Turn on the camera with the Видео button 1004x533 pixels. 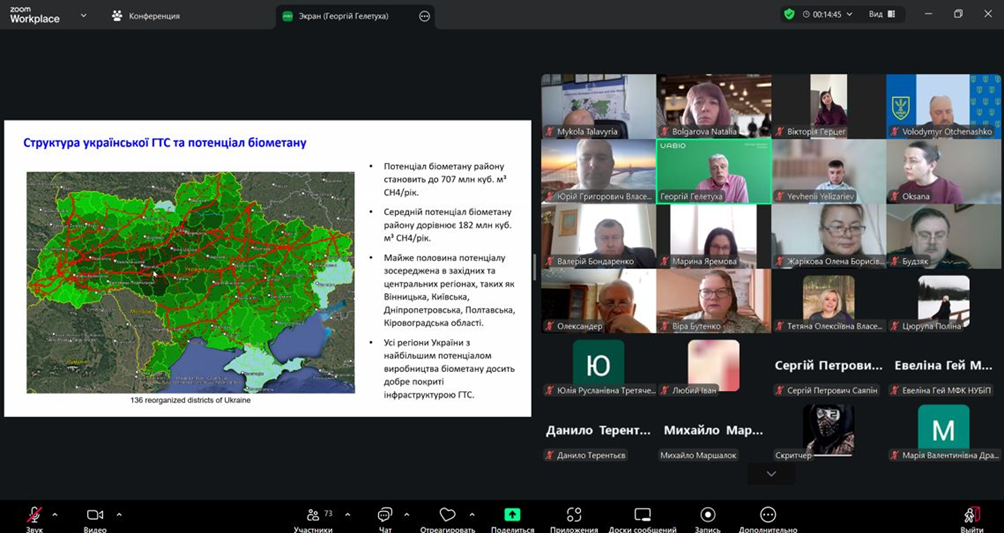(x=95, y=514)
